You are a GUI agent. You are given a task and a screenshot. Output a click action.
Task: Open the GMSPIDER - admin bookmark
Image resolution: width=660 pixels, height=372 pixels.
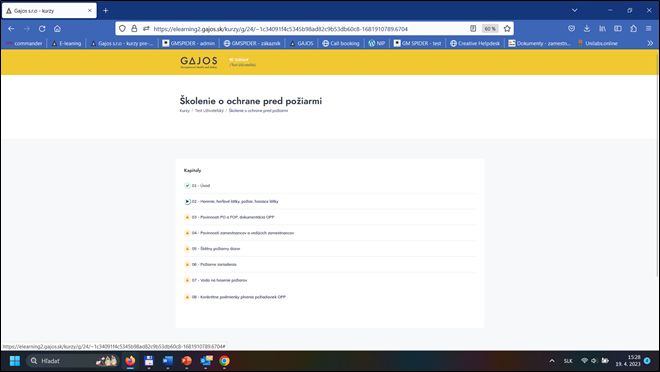(189, 43)
